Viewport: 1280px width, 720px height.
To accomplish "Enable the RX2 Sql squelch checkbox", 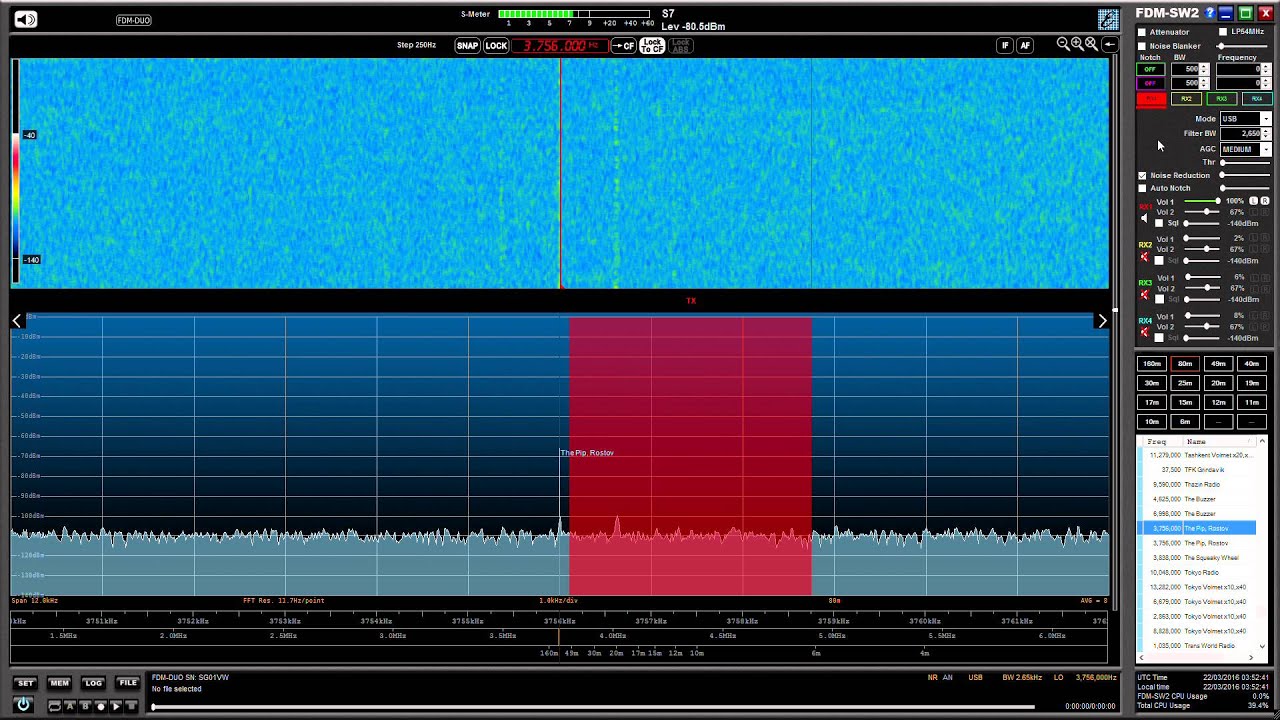I will point(1159,261).
